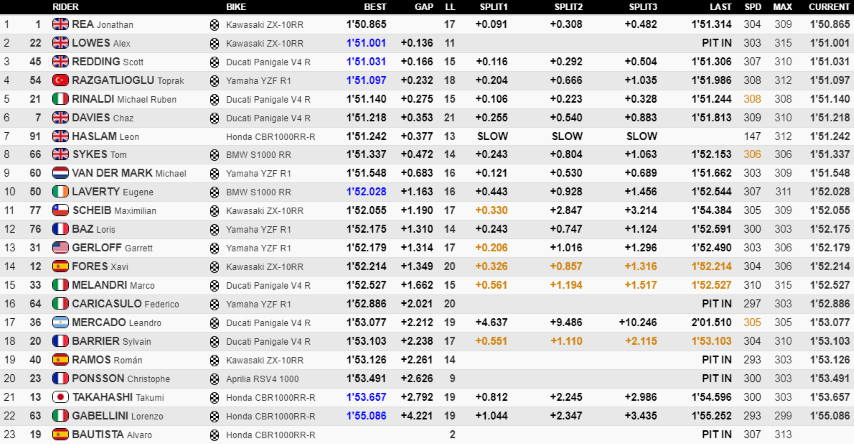Click the checkered flag icon in PONSSON's row
Screen dimensions: 854x444
click(214, 378)
